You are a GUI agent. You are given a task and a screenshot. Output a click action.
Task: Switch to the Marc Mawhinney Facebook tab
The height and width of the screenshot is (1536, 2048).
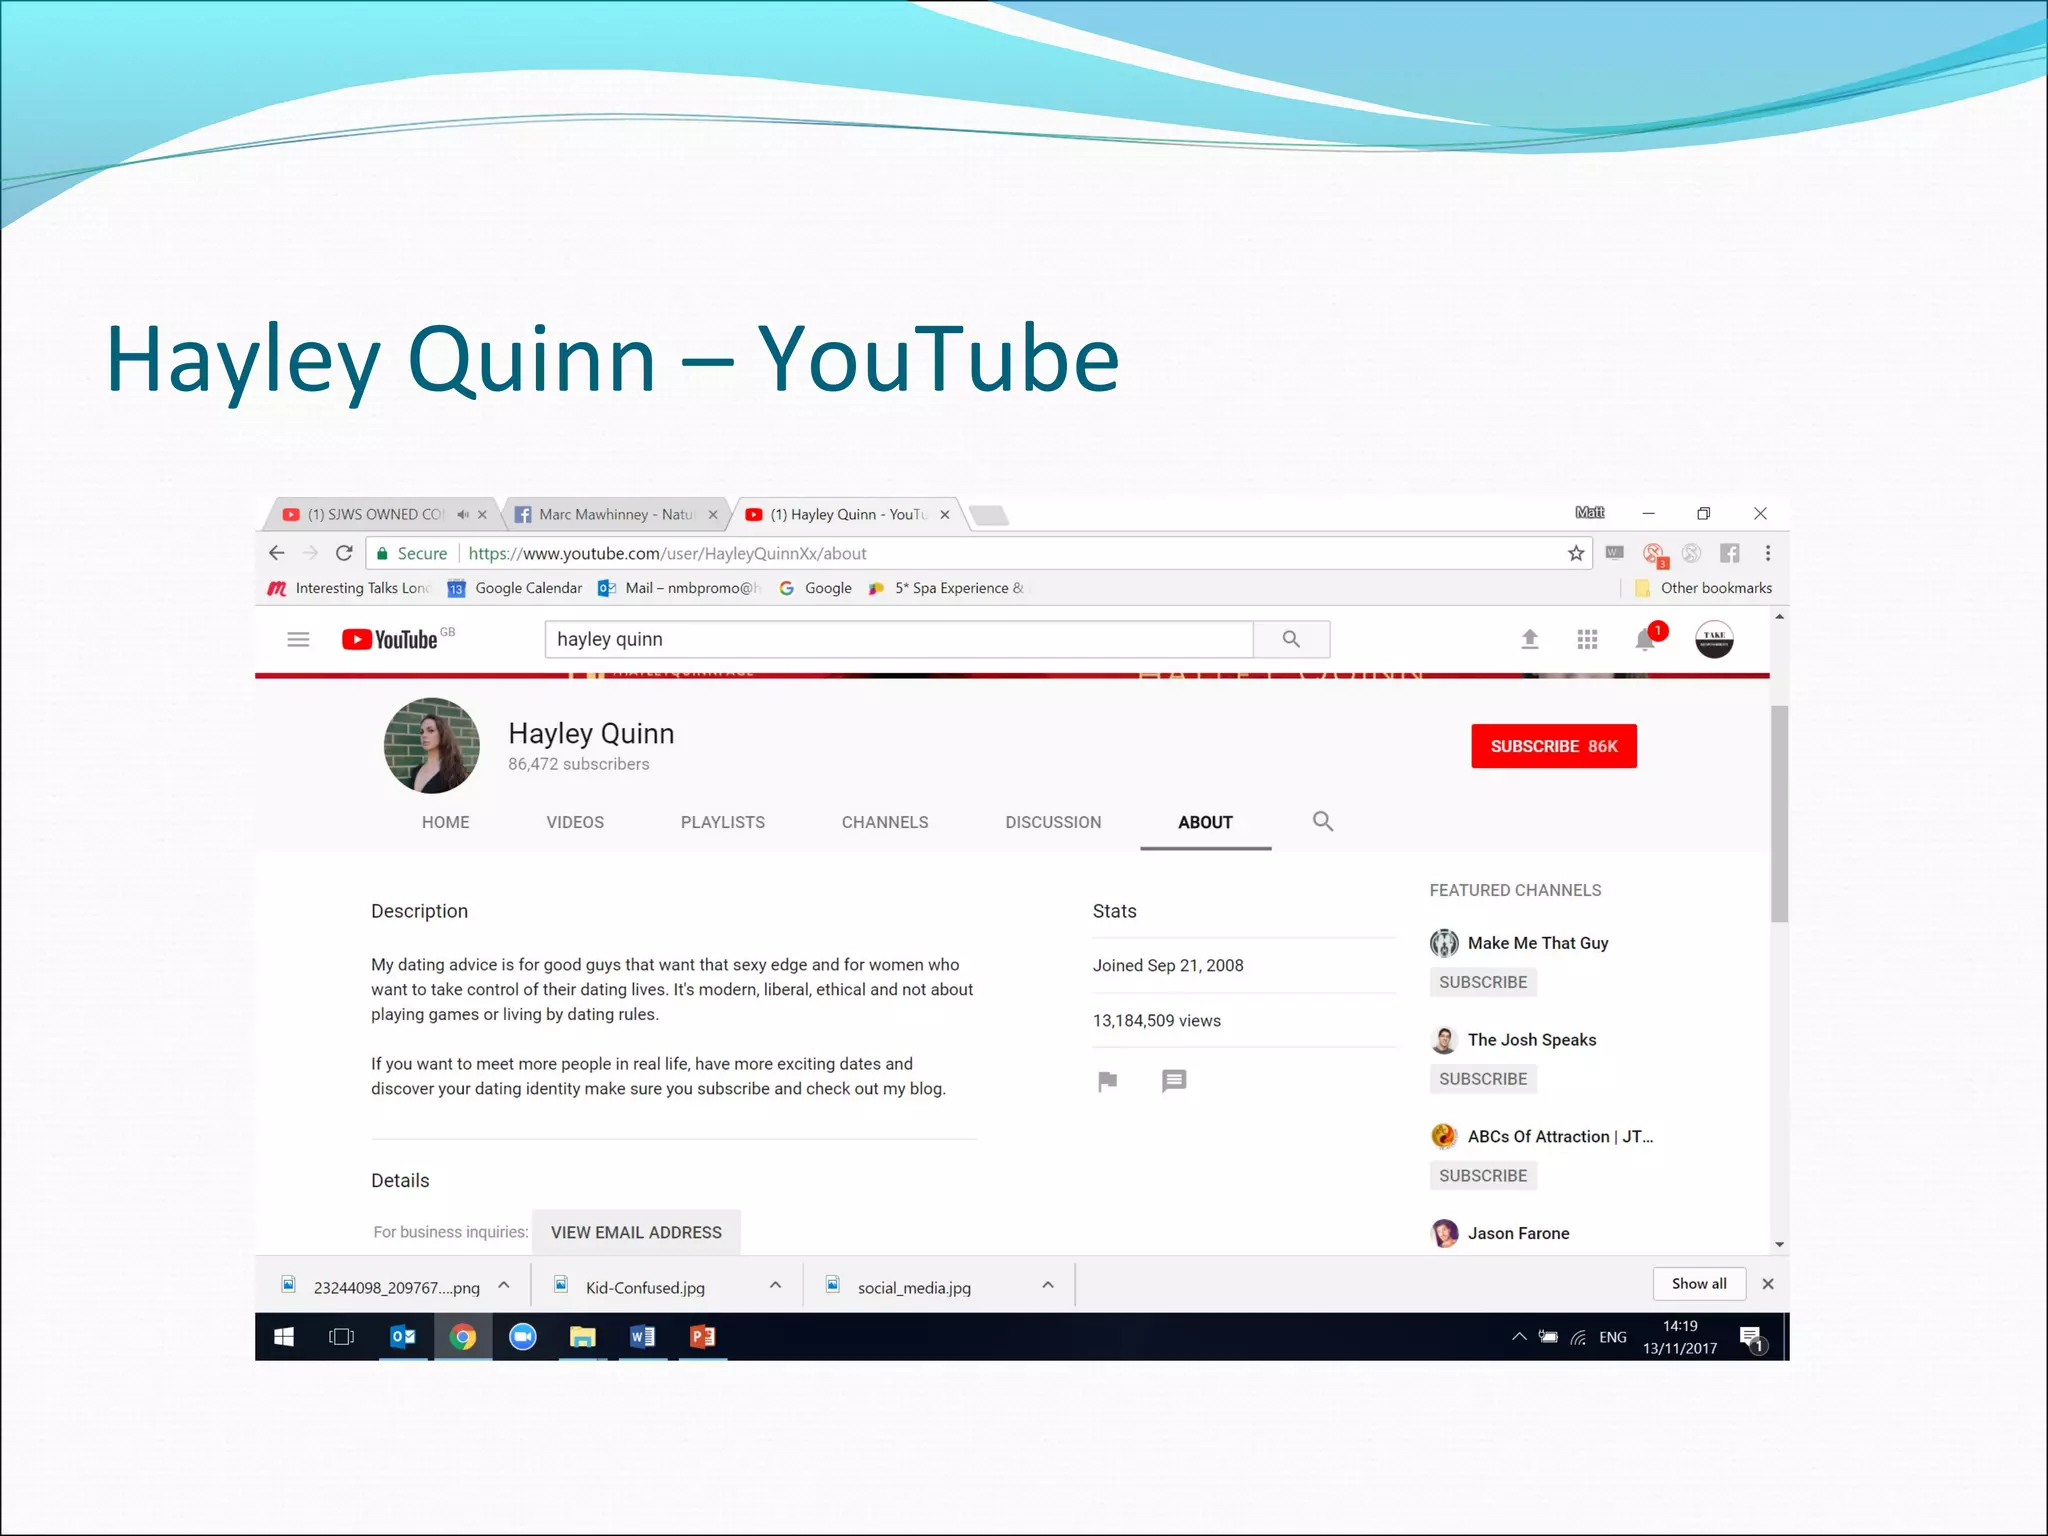click(615, 514)
